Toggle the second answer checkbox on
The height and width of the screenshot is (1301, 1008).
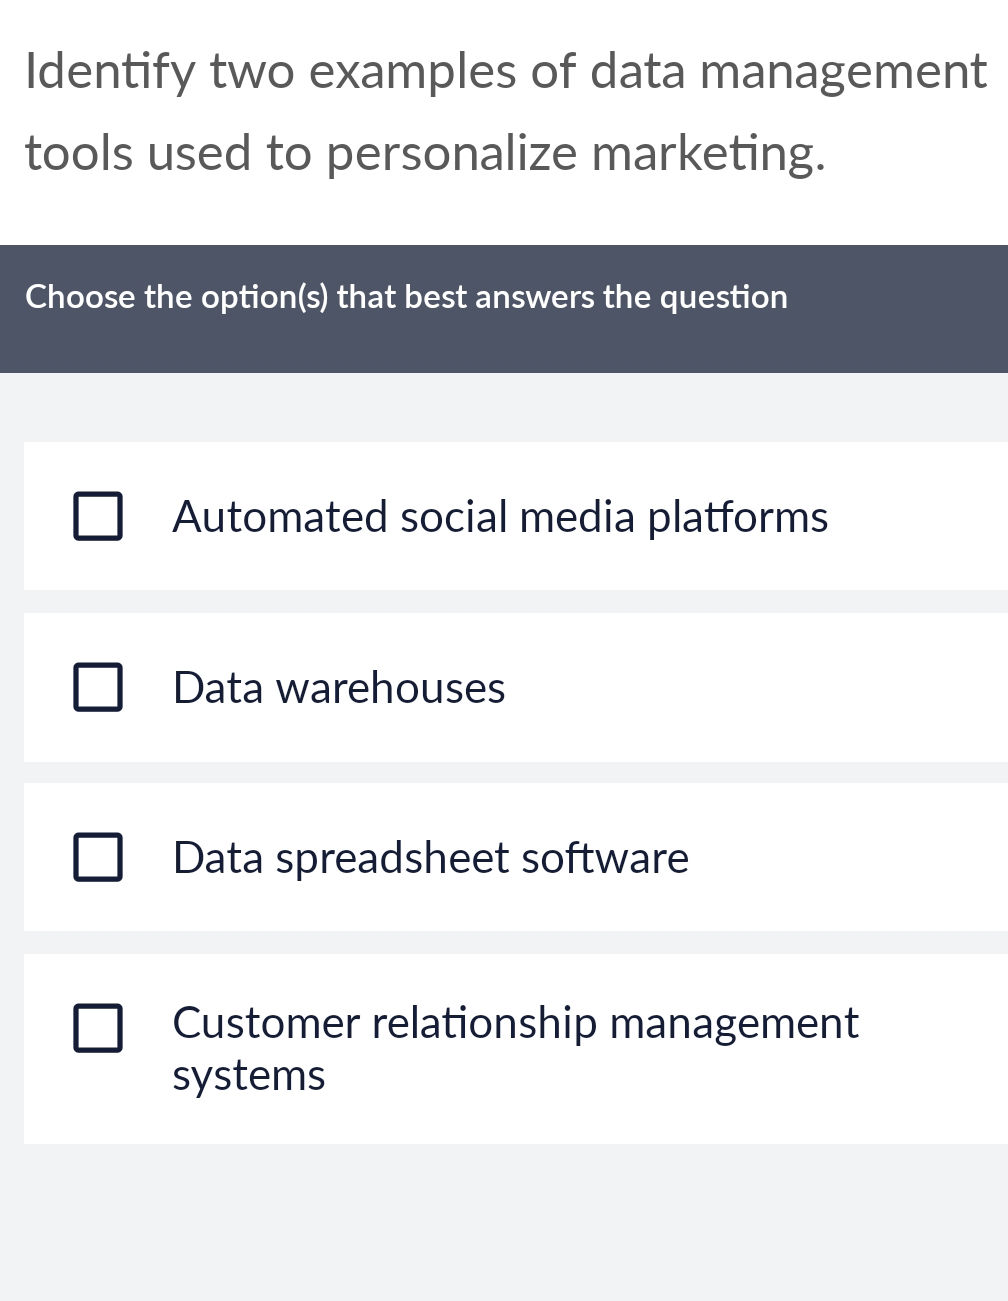pos(97,687)
